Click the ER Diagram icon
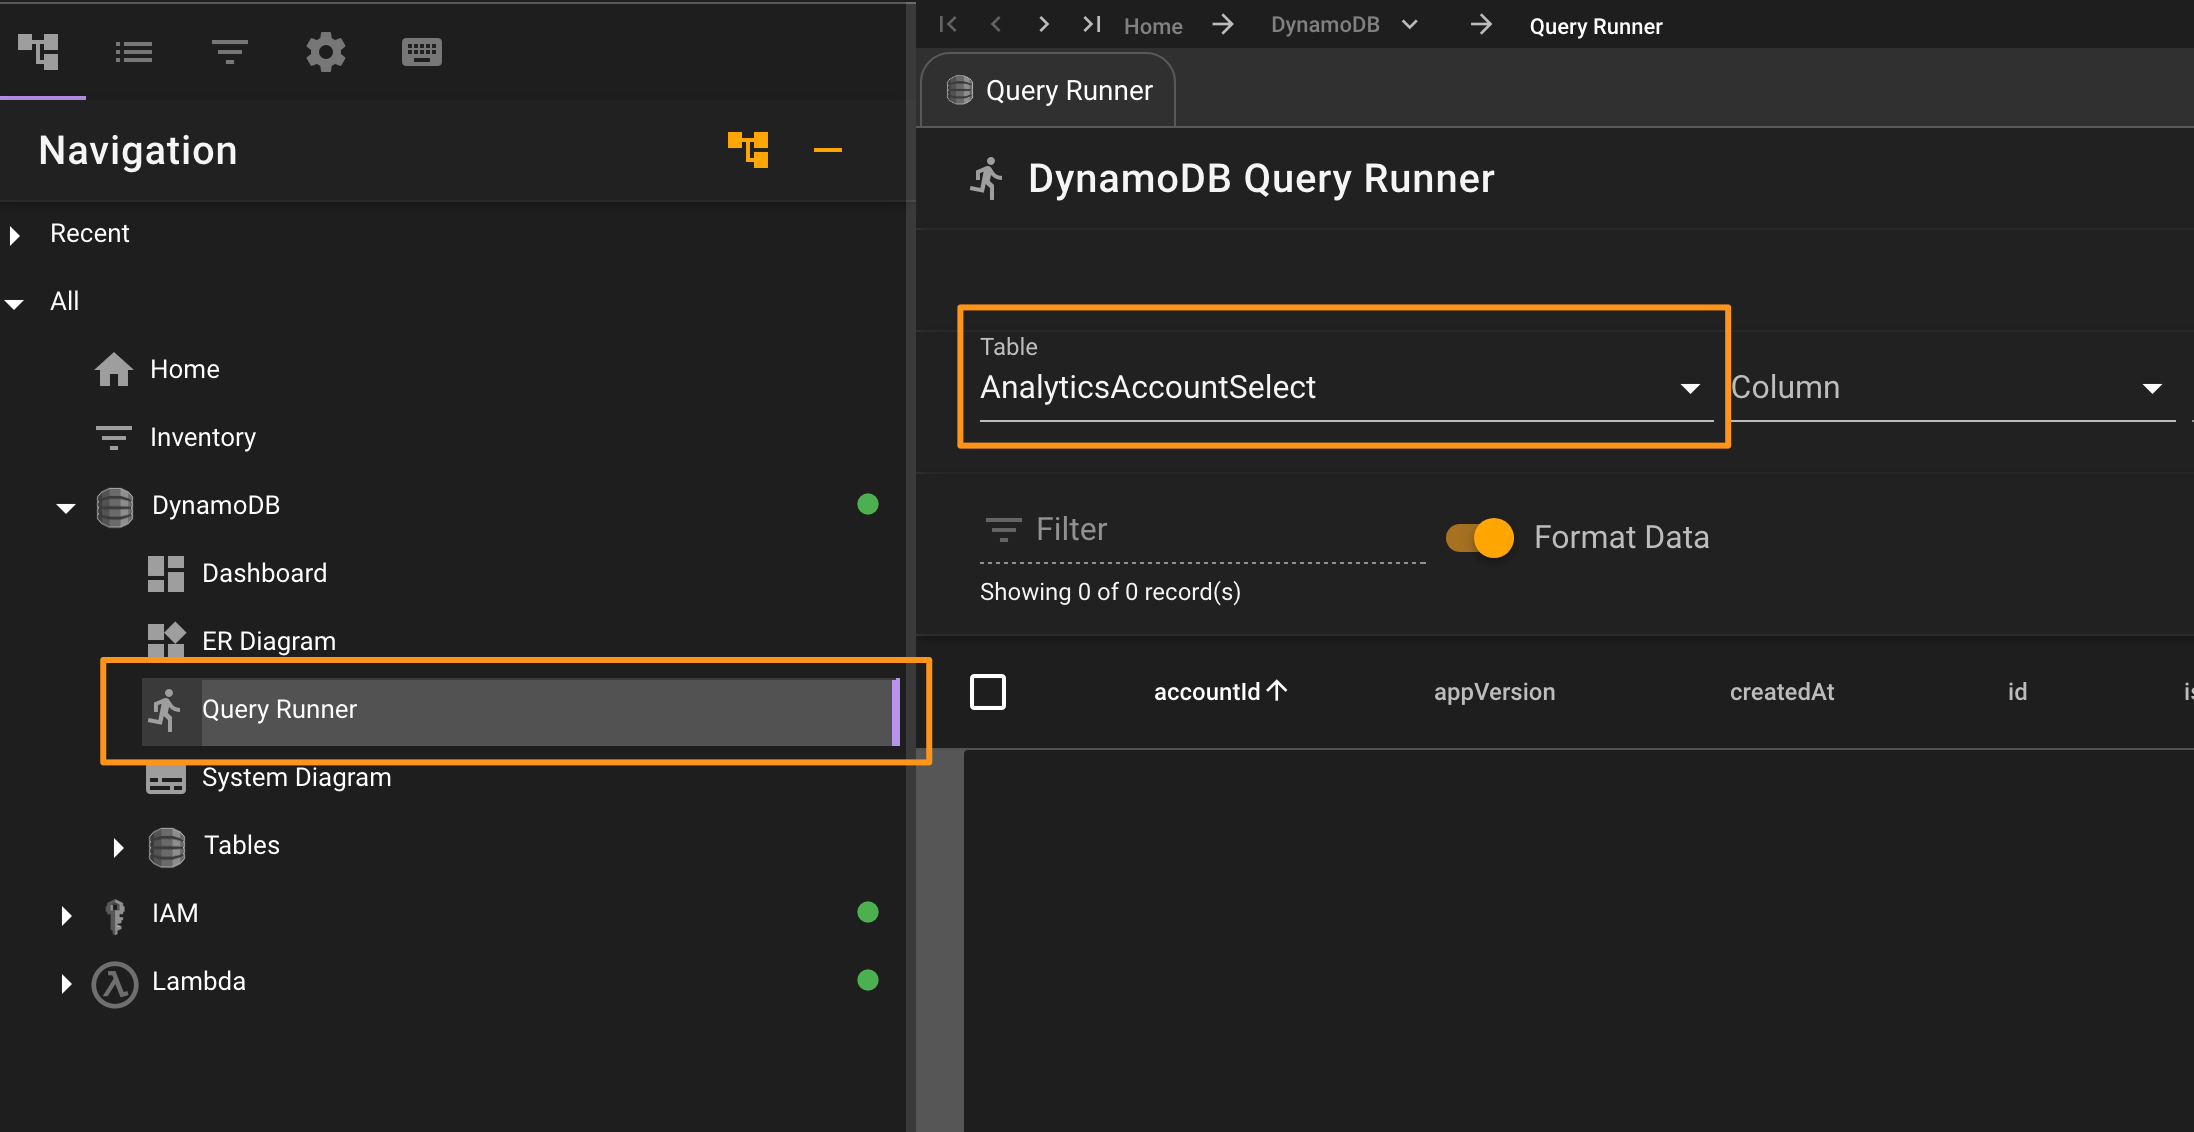Screen dimensions: 2194x1132 tap(165, 640)
